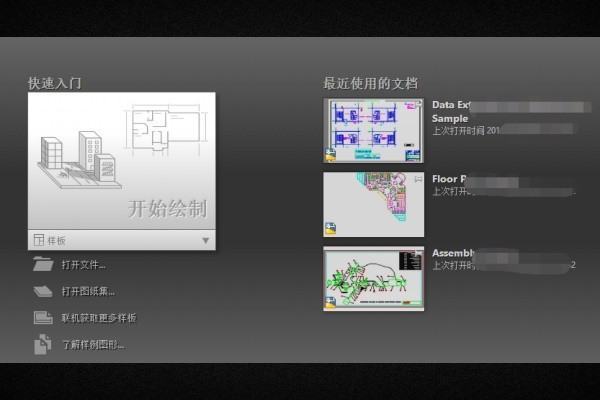
Task: Click the Floor Plan file name text
Action: tap(449, 179)
